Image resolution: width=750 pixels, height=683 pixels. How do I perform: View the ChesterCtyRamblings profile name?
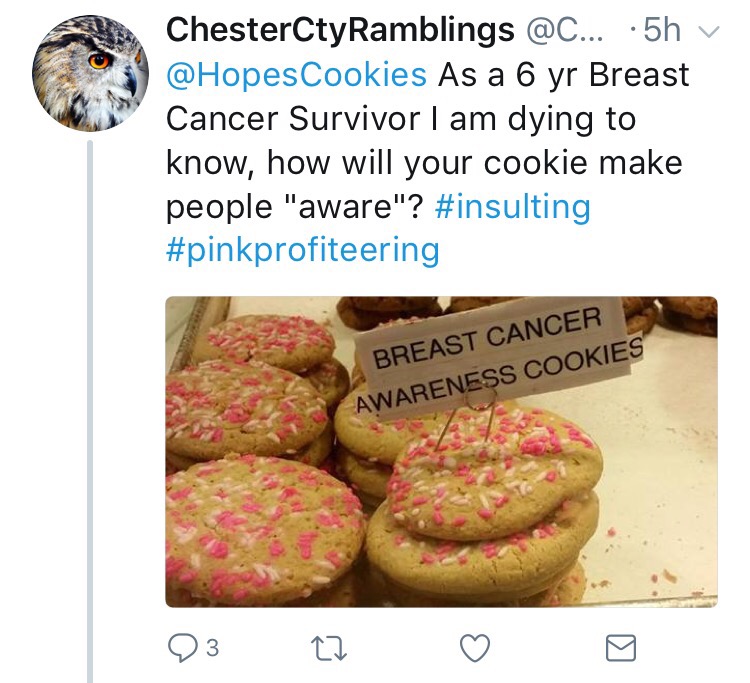(340, 31)
